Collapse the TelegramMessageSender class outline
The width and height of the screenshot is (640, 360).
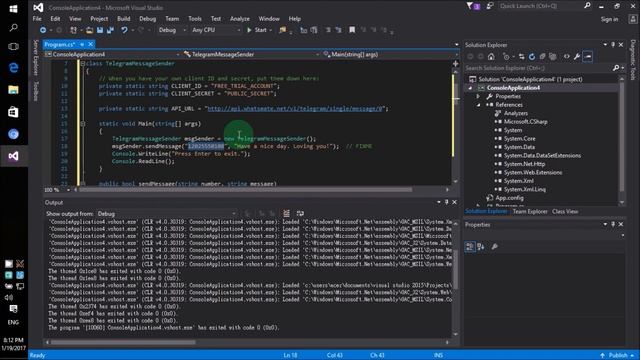(x=83, y=64)
